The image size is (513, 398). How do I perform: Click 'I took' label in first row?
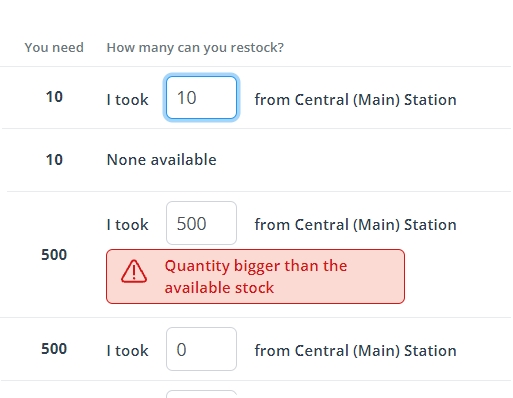point(127,100)
